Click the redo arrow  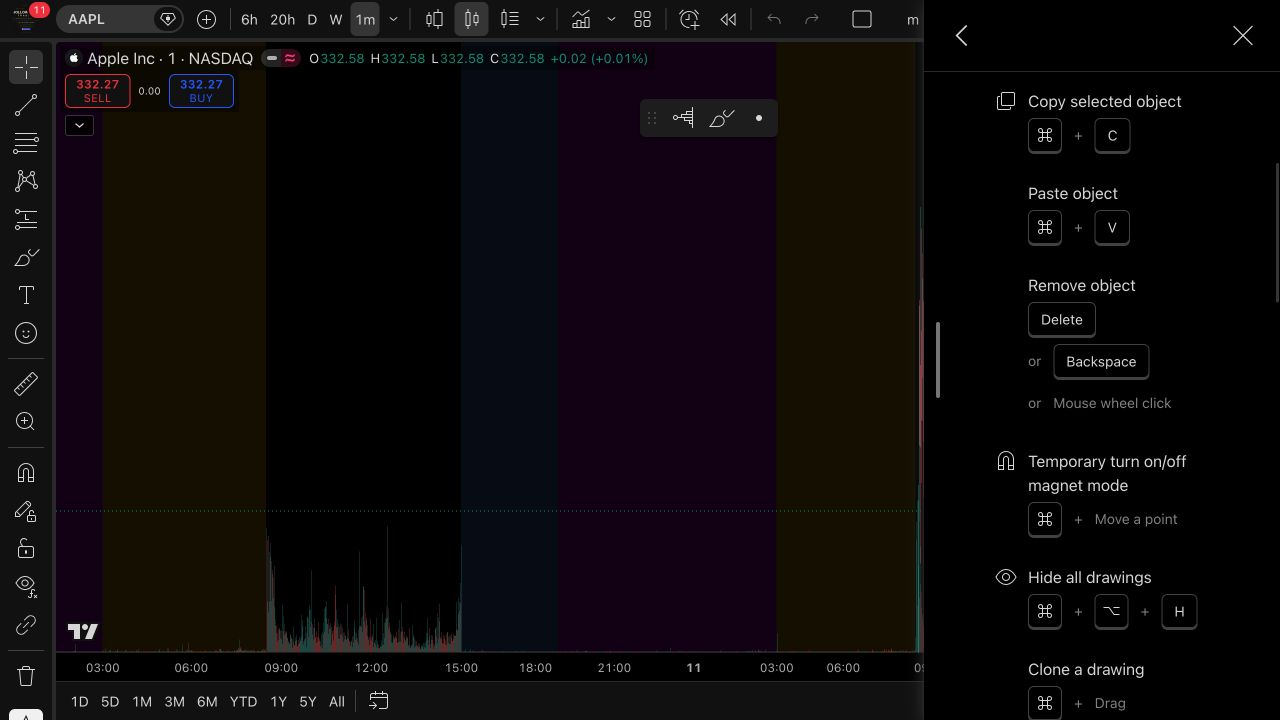pyautogui.click(x=812, y=19)
